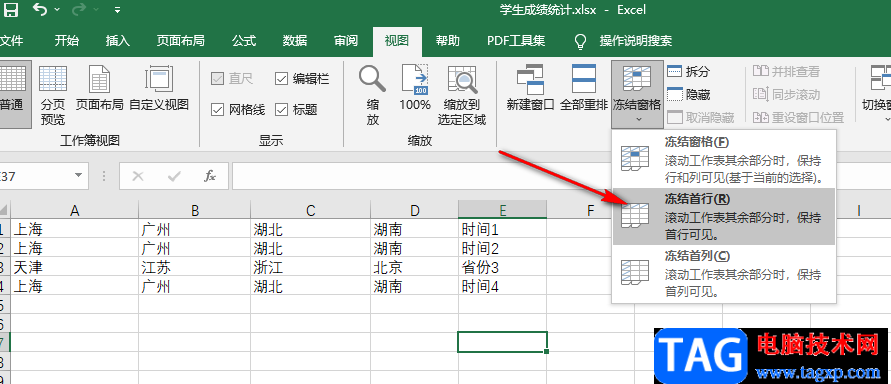The width and height of the screenshot is (891, 384).
Task: Click 同步滚动 synchronous scrolling
Action: pyautogui.click(x=786, y=94)
